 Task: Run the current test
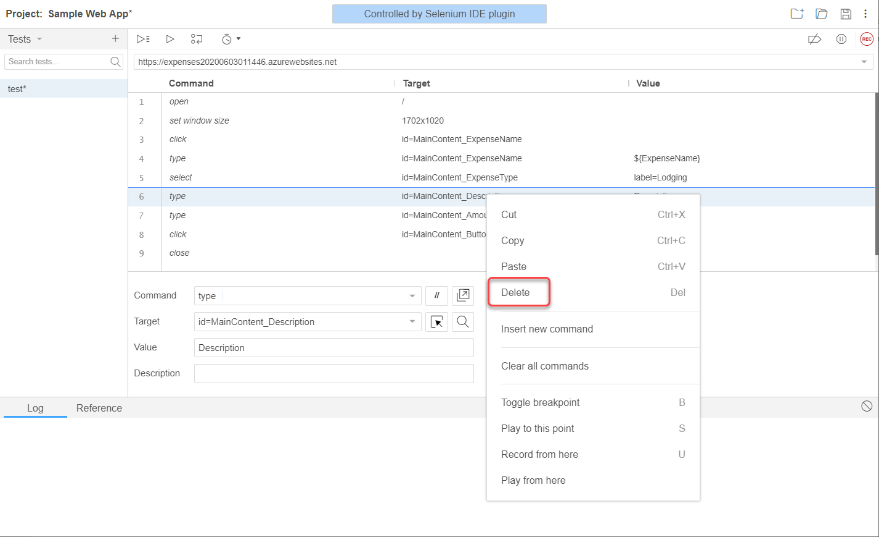click(170, 39)
